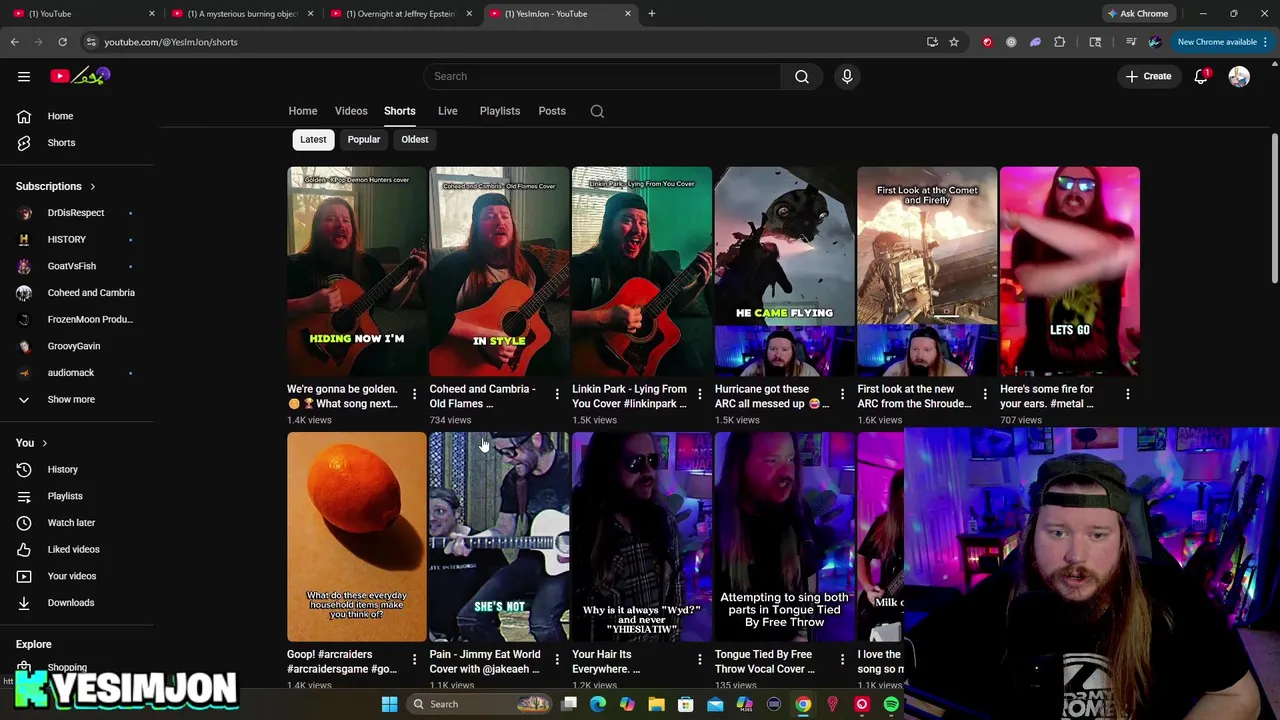Open the channel Shorts tab
The image size is (1280, 720).
click(x=400, y=111)
